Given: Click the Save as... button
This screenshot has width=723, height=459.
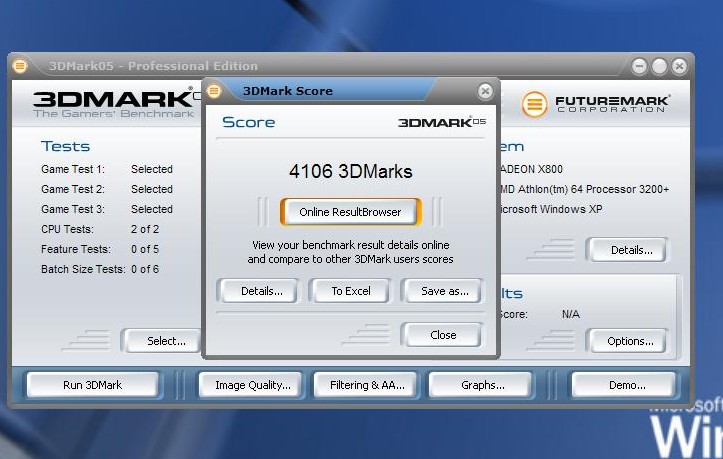Looking at the screenshot, I should point(444,291).
